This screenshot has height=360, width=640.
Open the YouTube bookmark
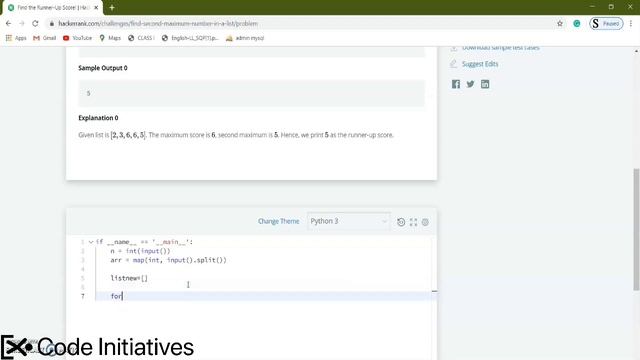pyautogui.click(x=78, y=38)
